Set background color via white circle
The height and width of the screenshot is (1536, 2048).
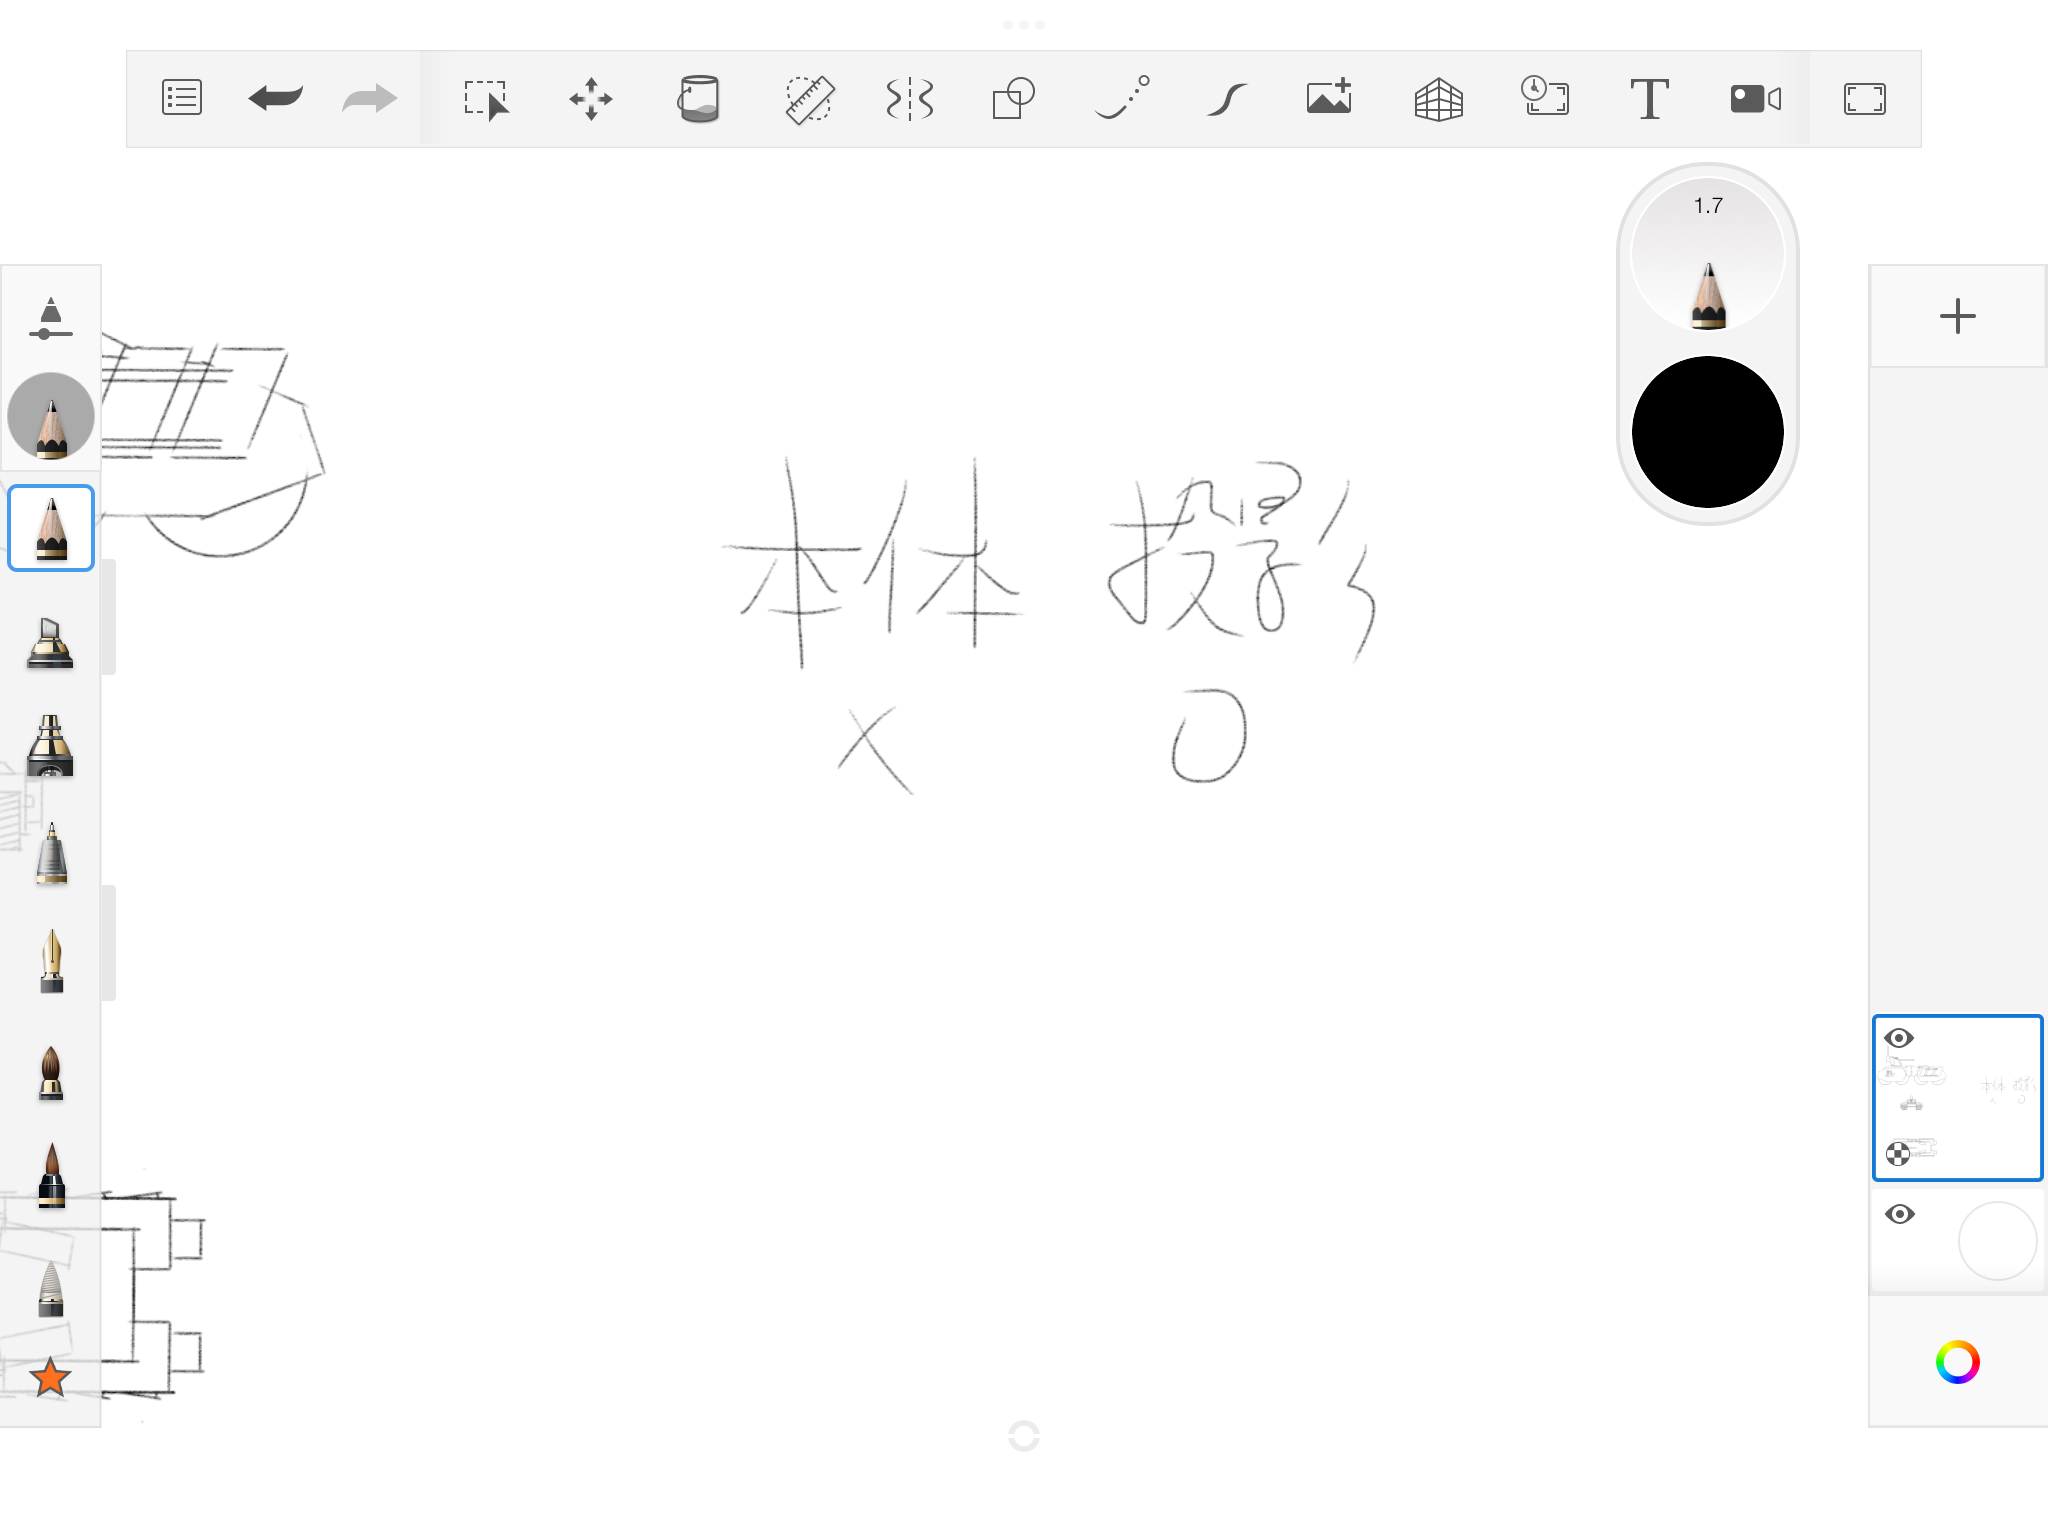(x=1997, y=1241)
